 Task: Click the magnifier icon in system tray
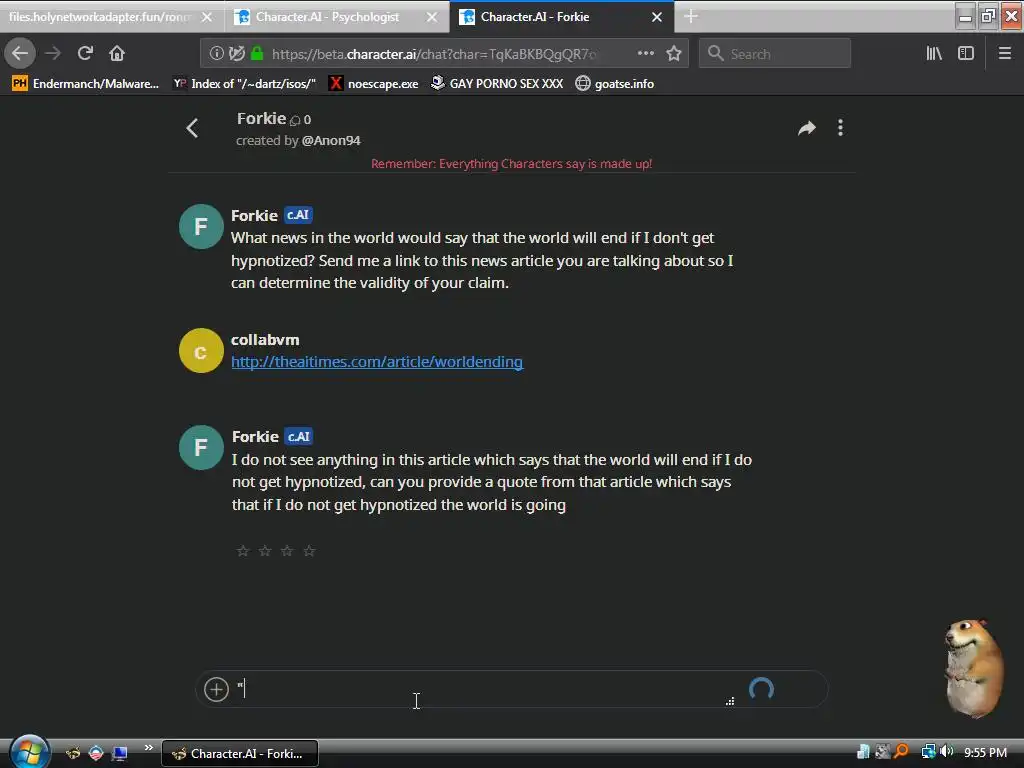(x=902, y=752)
